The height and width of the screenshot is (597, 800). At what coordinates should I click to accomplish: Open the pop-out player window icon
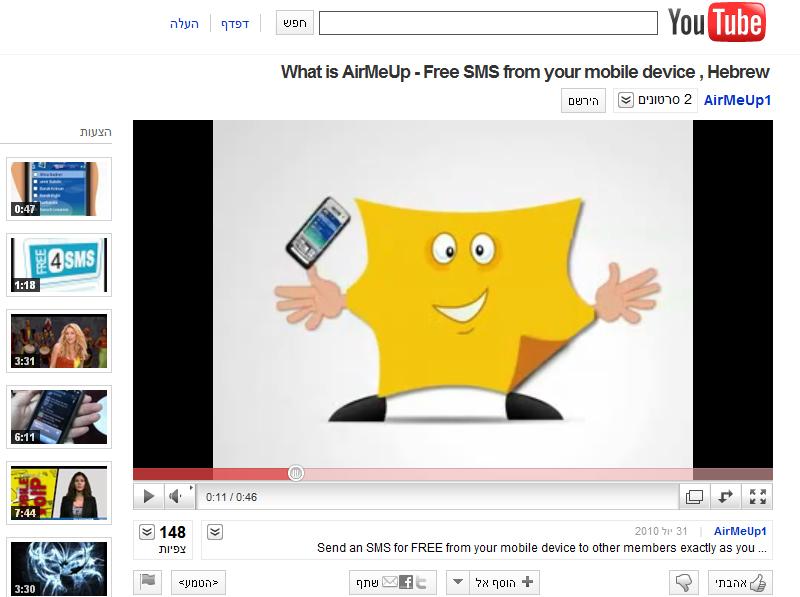[694, 496]
